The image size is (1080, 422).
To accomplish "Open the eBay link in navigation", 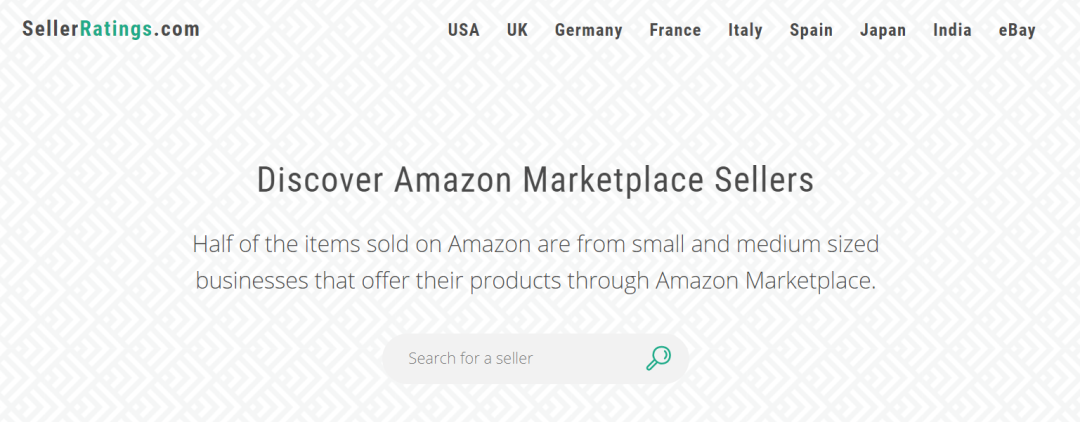I will [x=1017, y=30].
